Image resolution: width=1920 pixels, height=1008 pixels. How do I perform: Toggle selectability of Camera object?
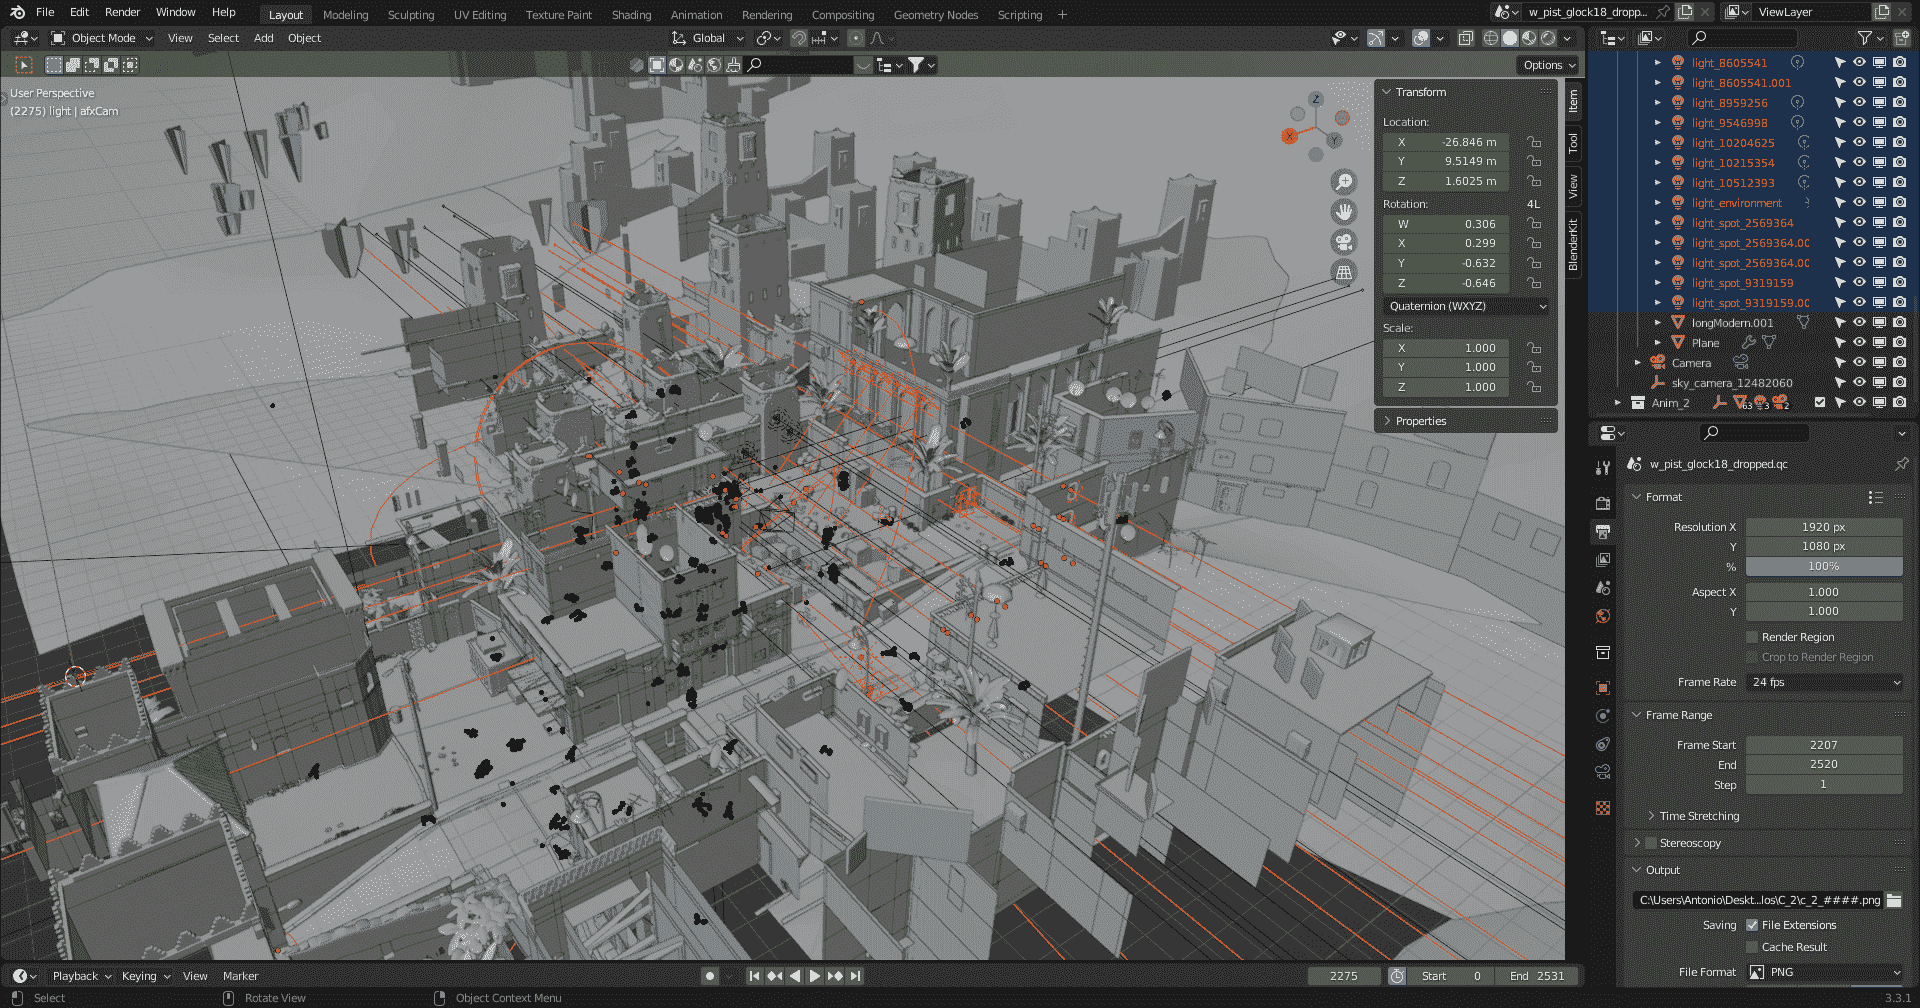[1839, 363]
